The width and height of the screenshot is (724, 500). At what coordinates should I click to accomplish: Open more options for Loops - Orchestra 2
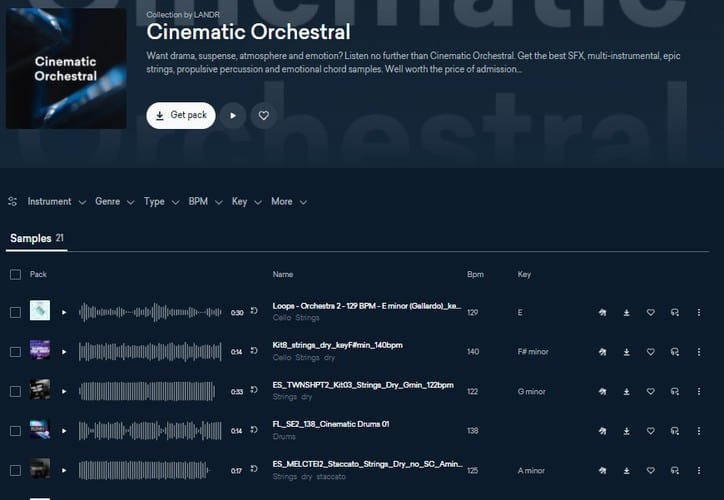coord(699,313)
